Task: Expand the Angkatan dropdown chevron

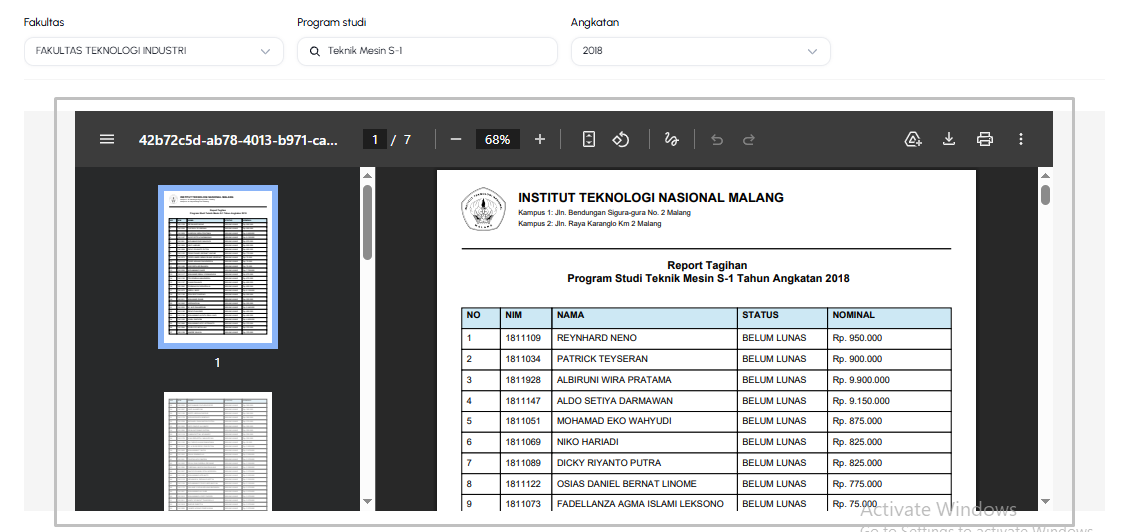Action: (x=812, y=51)
